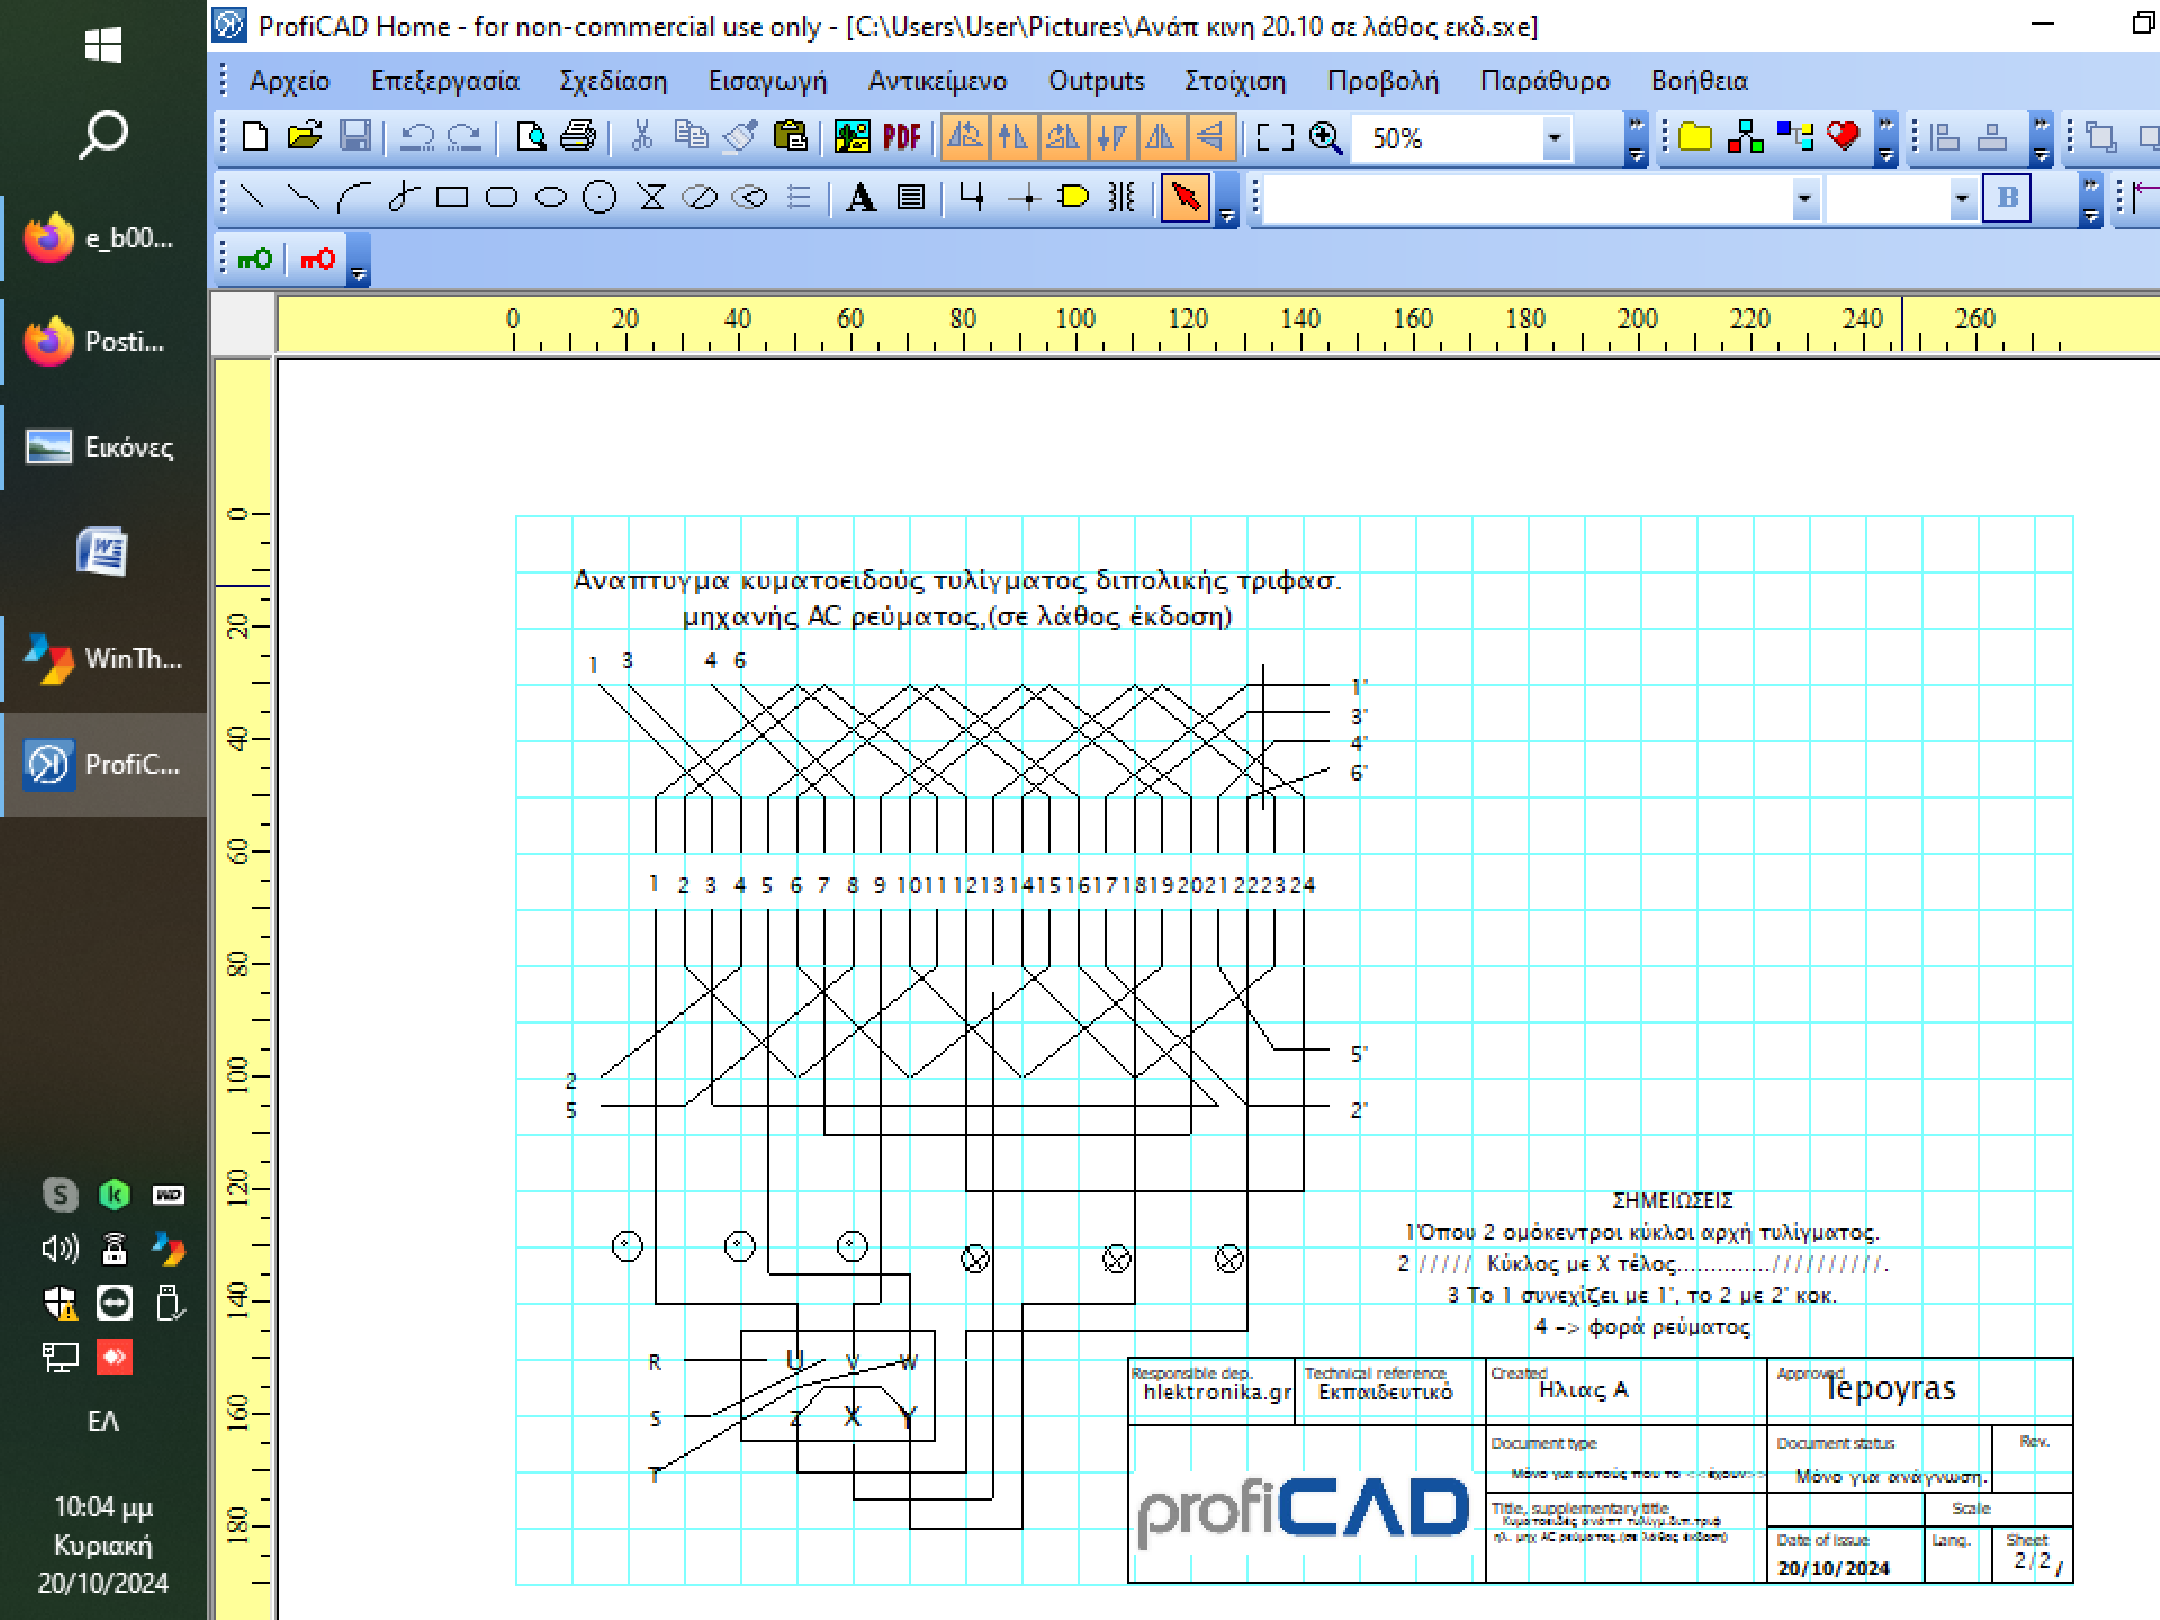Select the text tool letter A

860,197
